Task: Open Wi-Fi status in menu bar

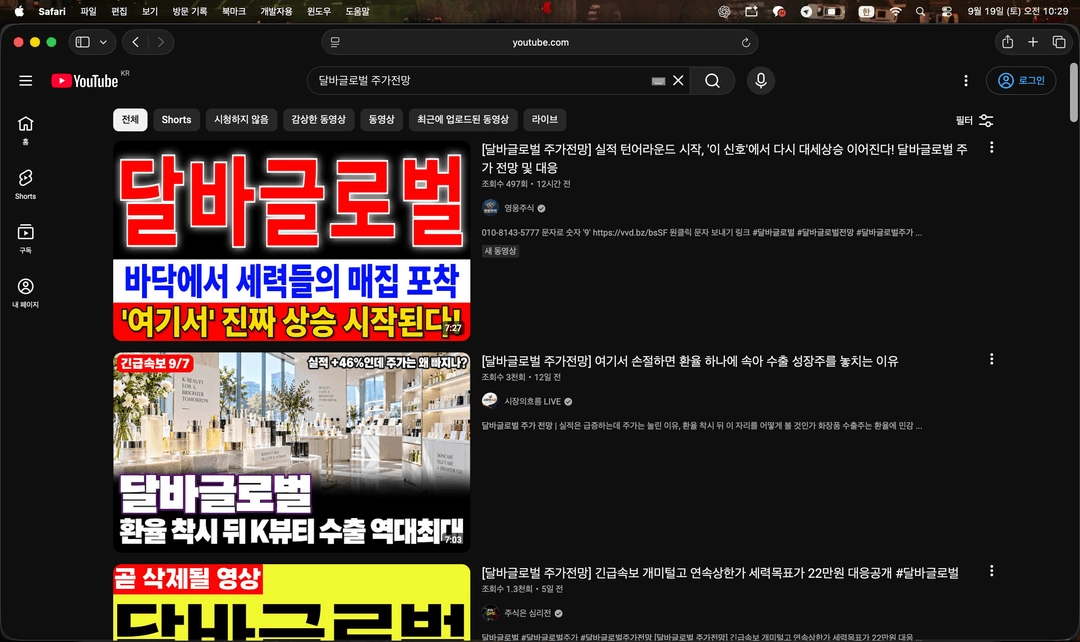Action: 895,11
